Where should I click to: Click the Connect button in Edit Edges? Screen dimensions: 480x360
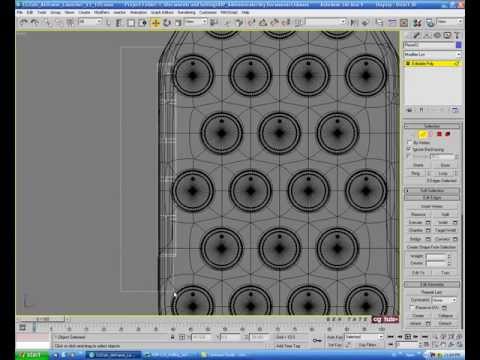(x=442, y=239)
